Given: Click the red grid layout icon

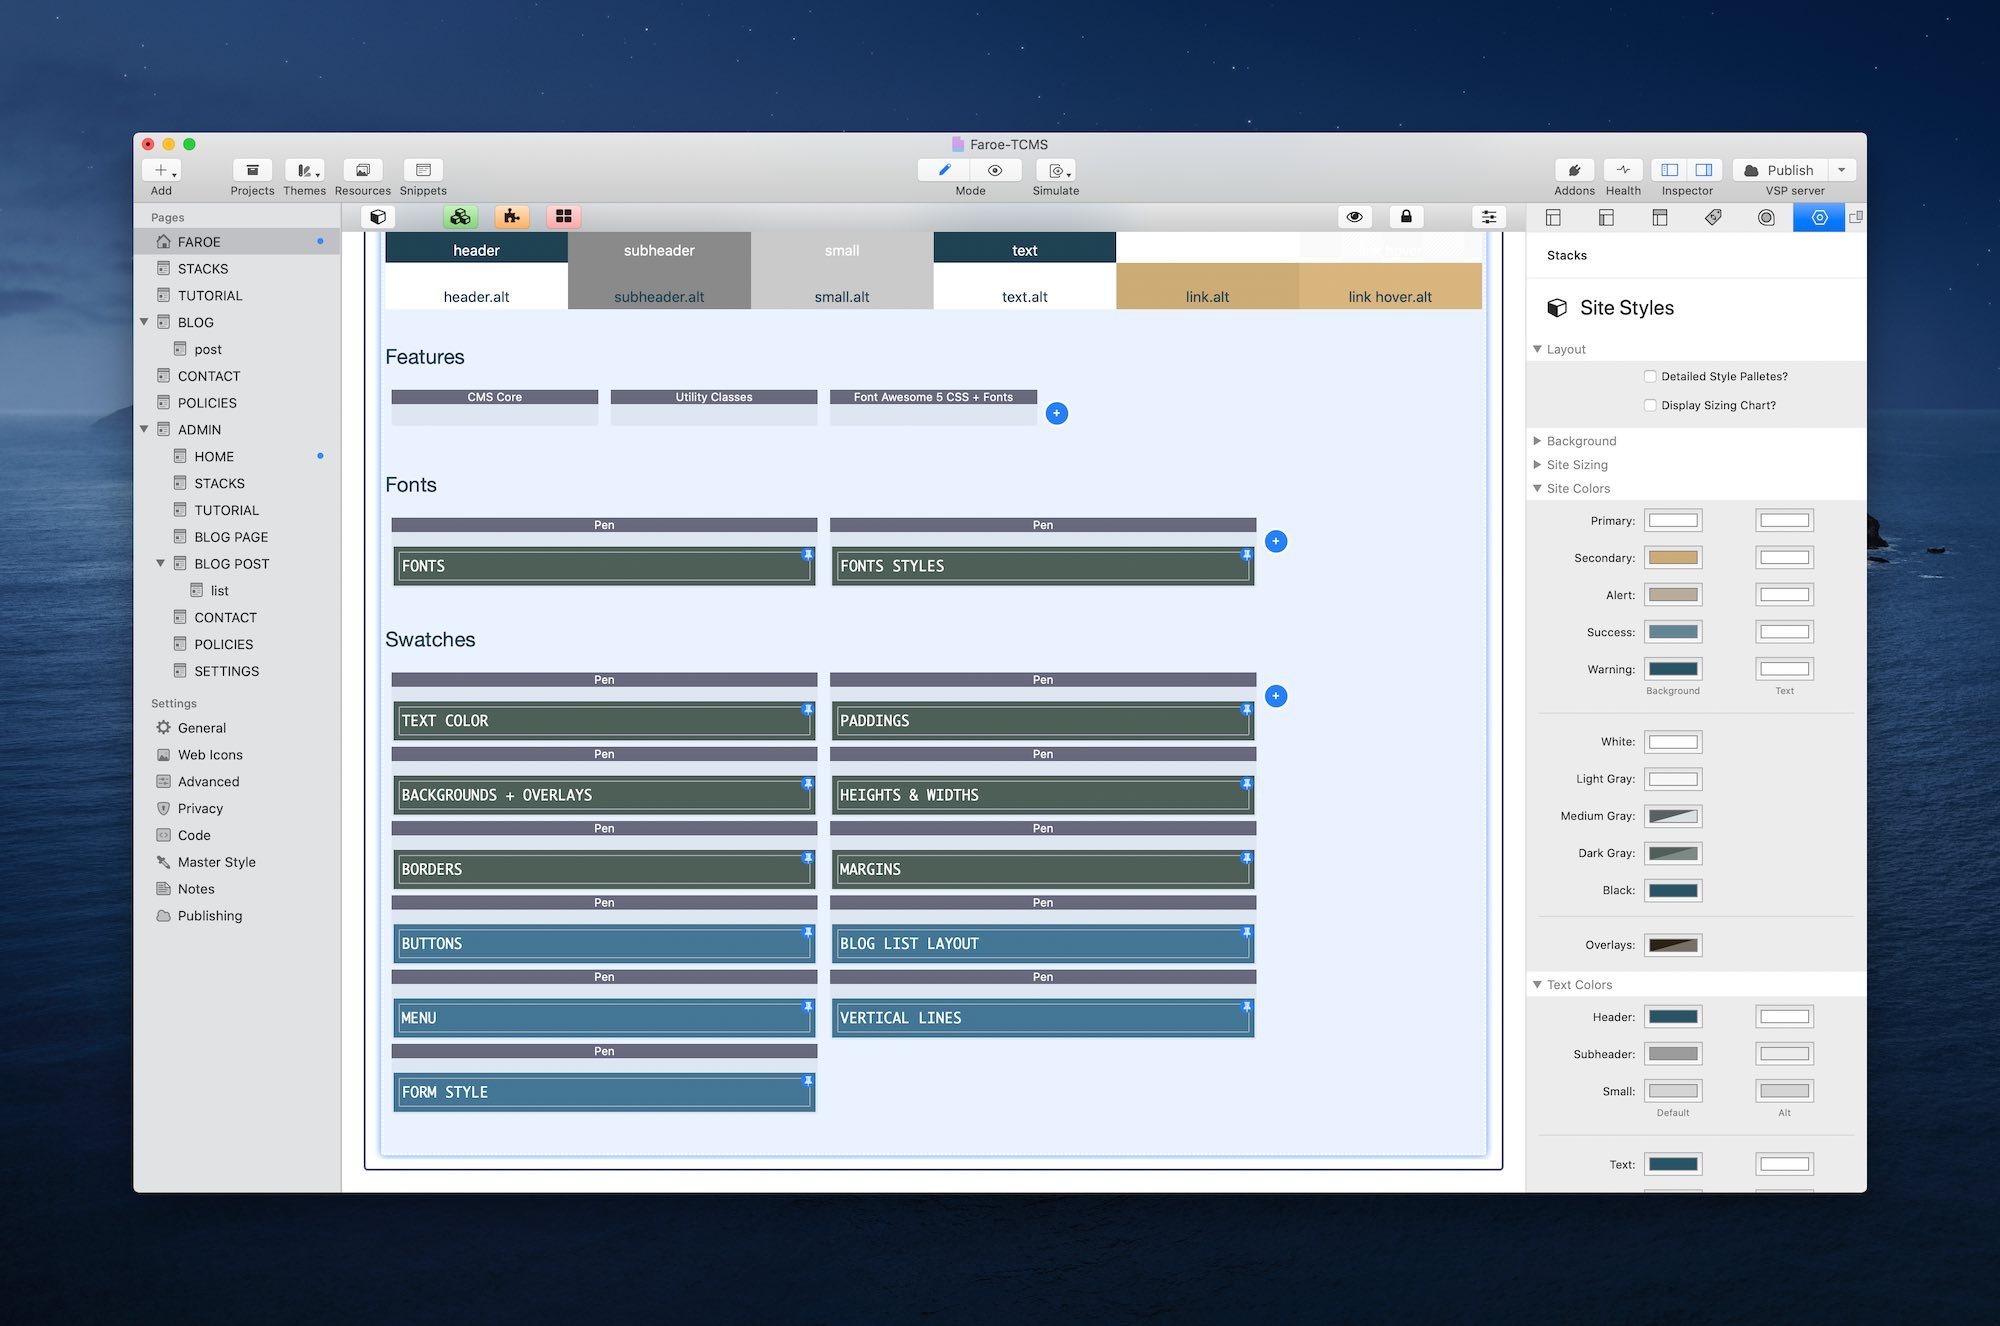Looking at the screenshot, I should (564, 217).
